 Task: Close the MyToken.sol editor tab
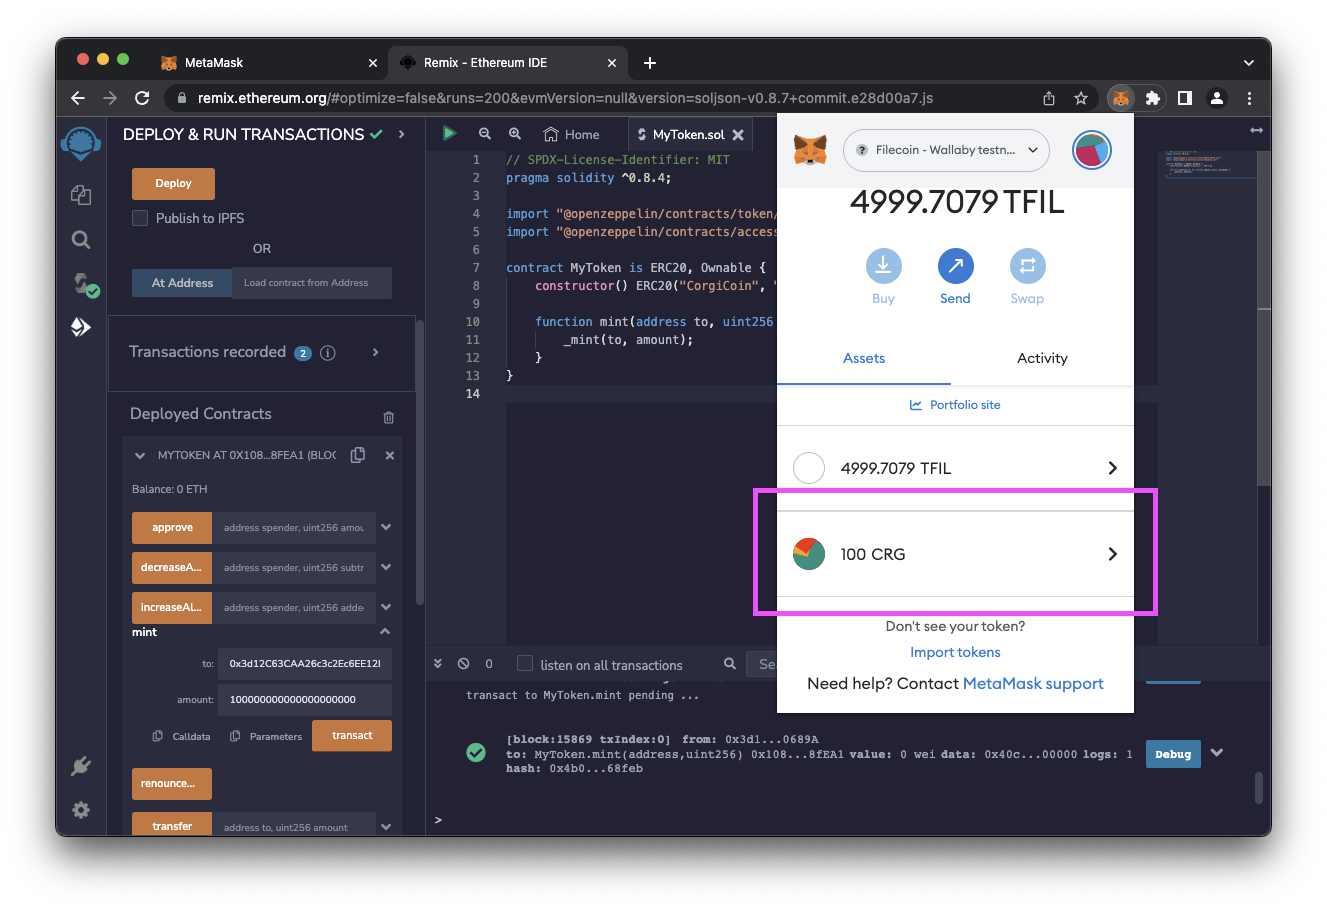738,134
